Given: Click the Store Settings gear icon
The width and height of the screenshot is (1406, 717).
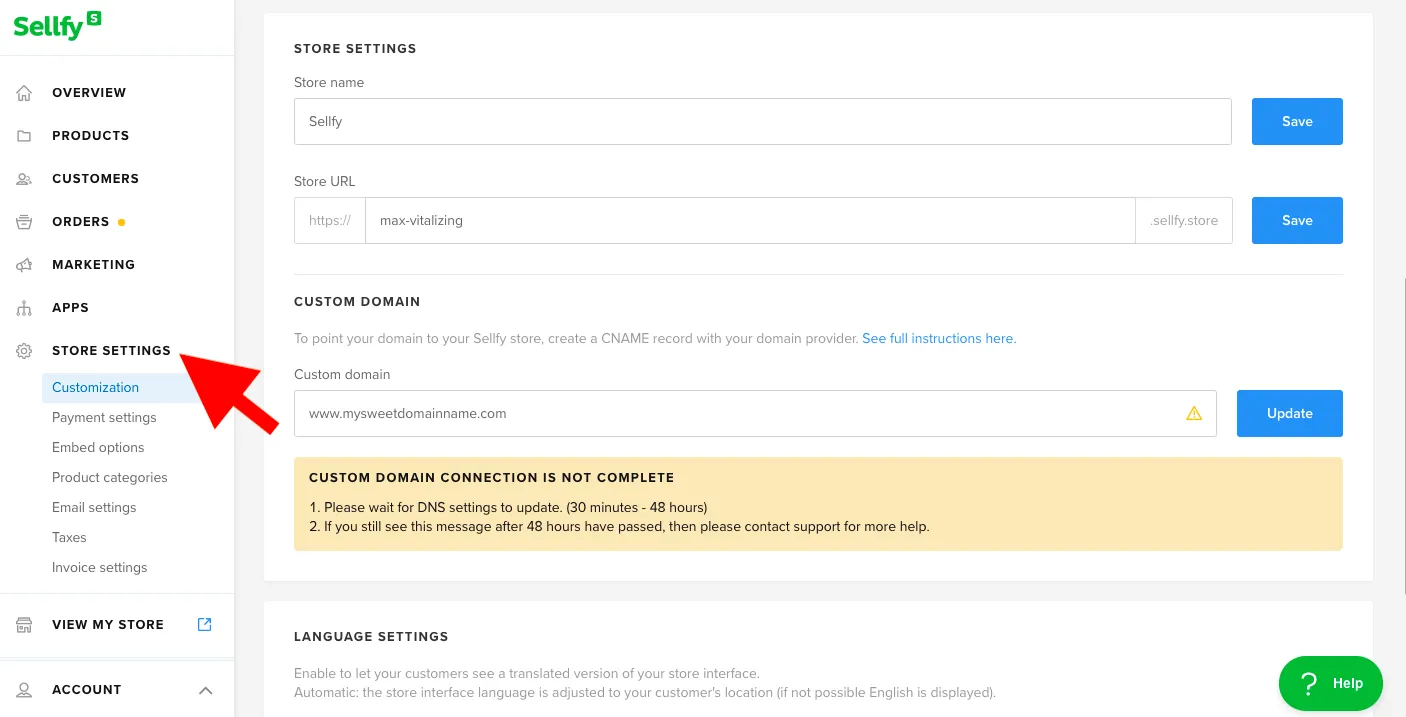Looking at the screenshot, I should pos(25,351).
